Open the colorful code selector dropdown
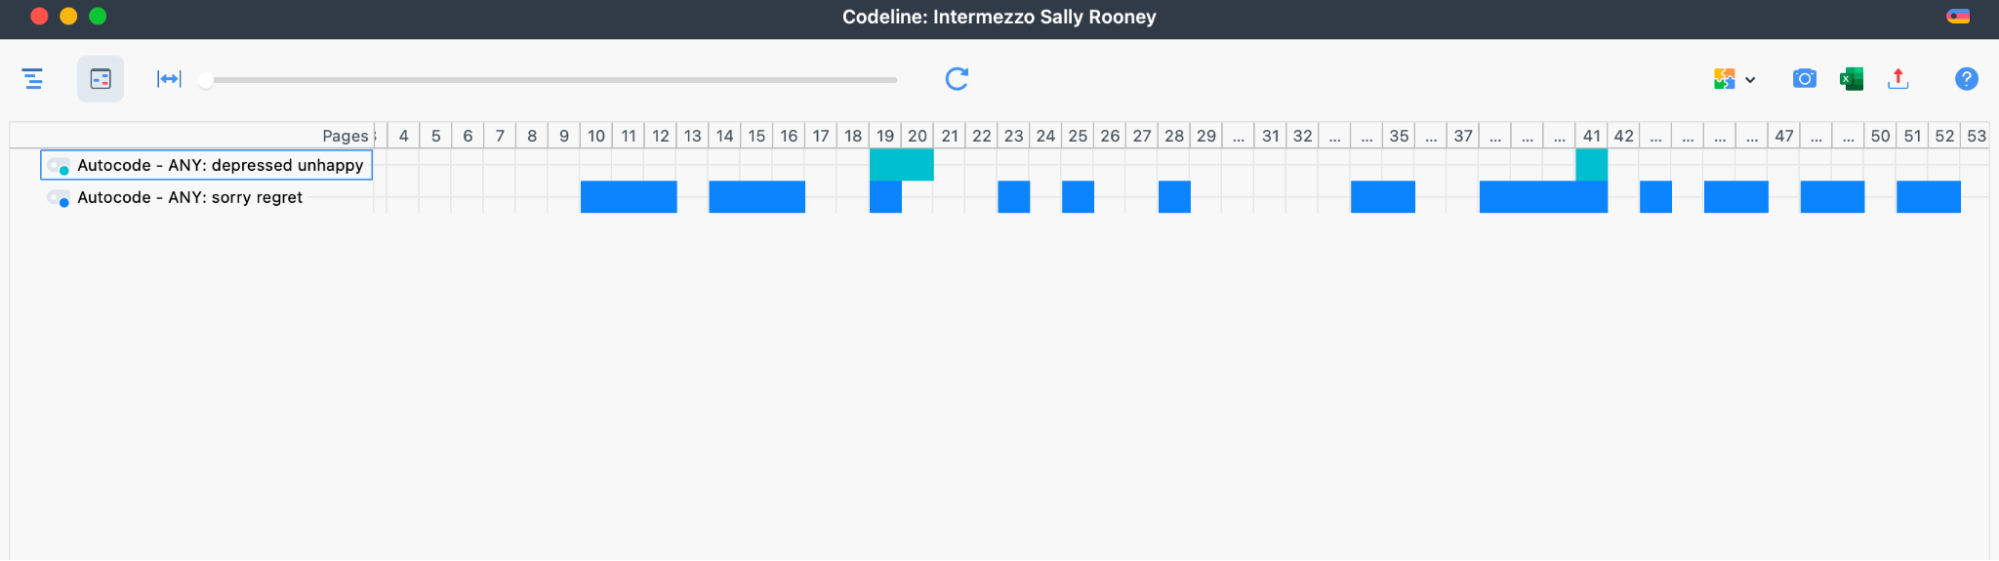 [1734, 79]
